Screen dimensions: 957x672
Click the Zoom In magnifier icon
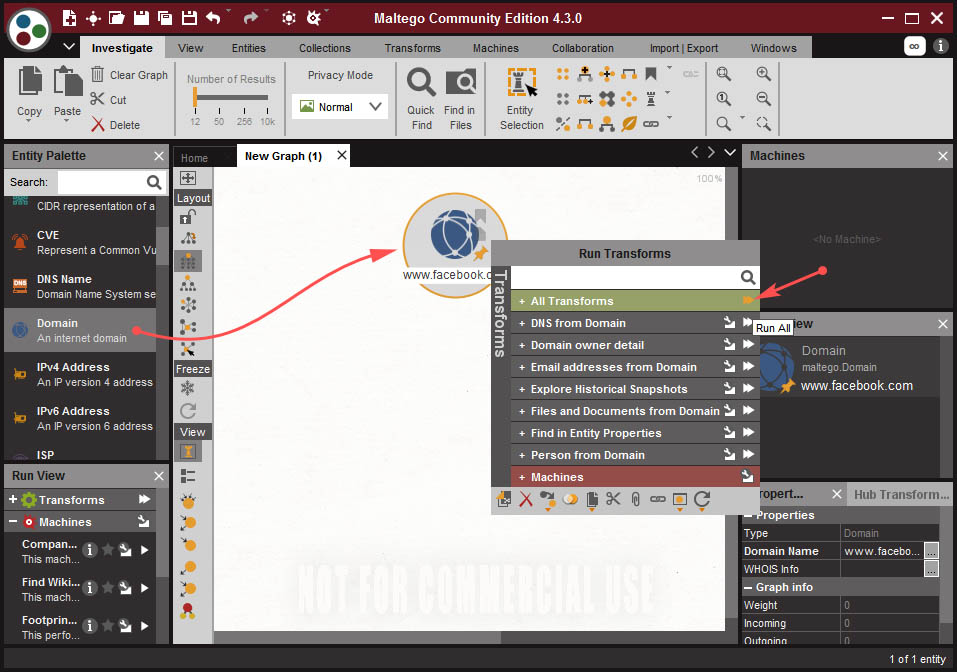(763, 74)
